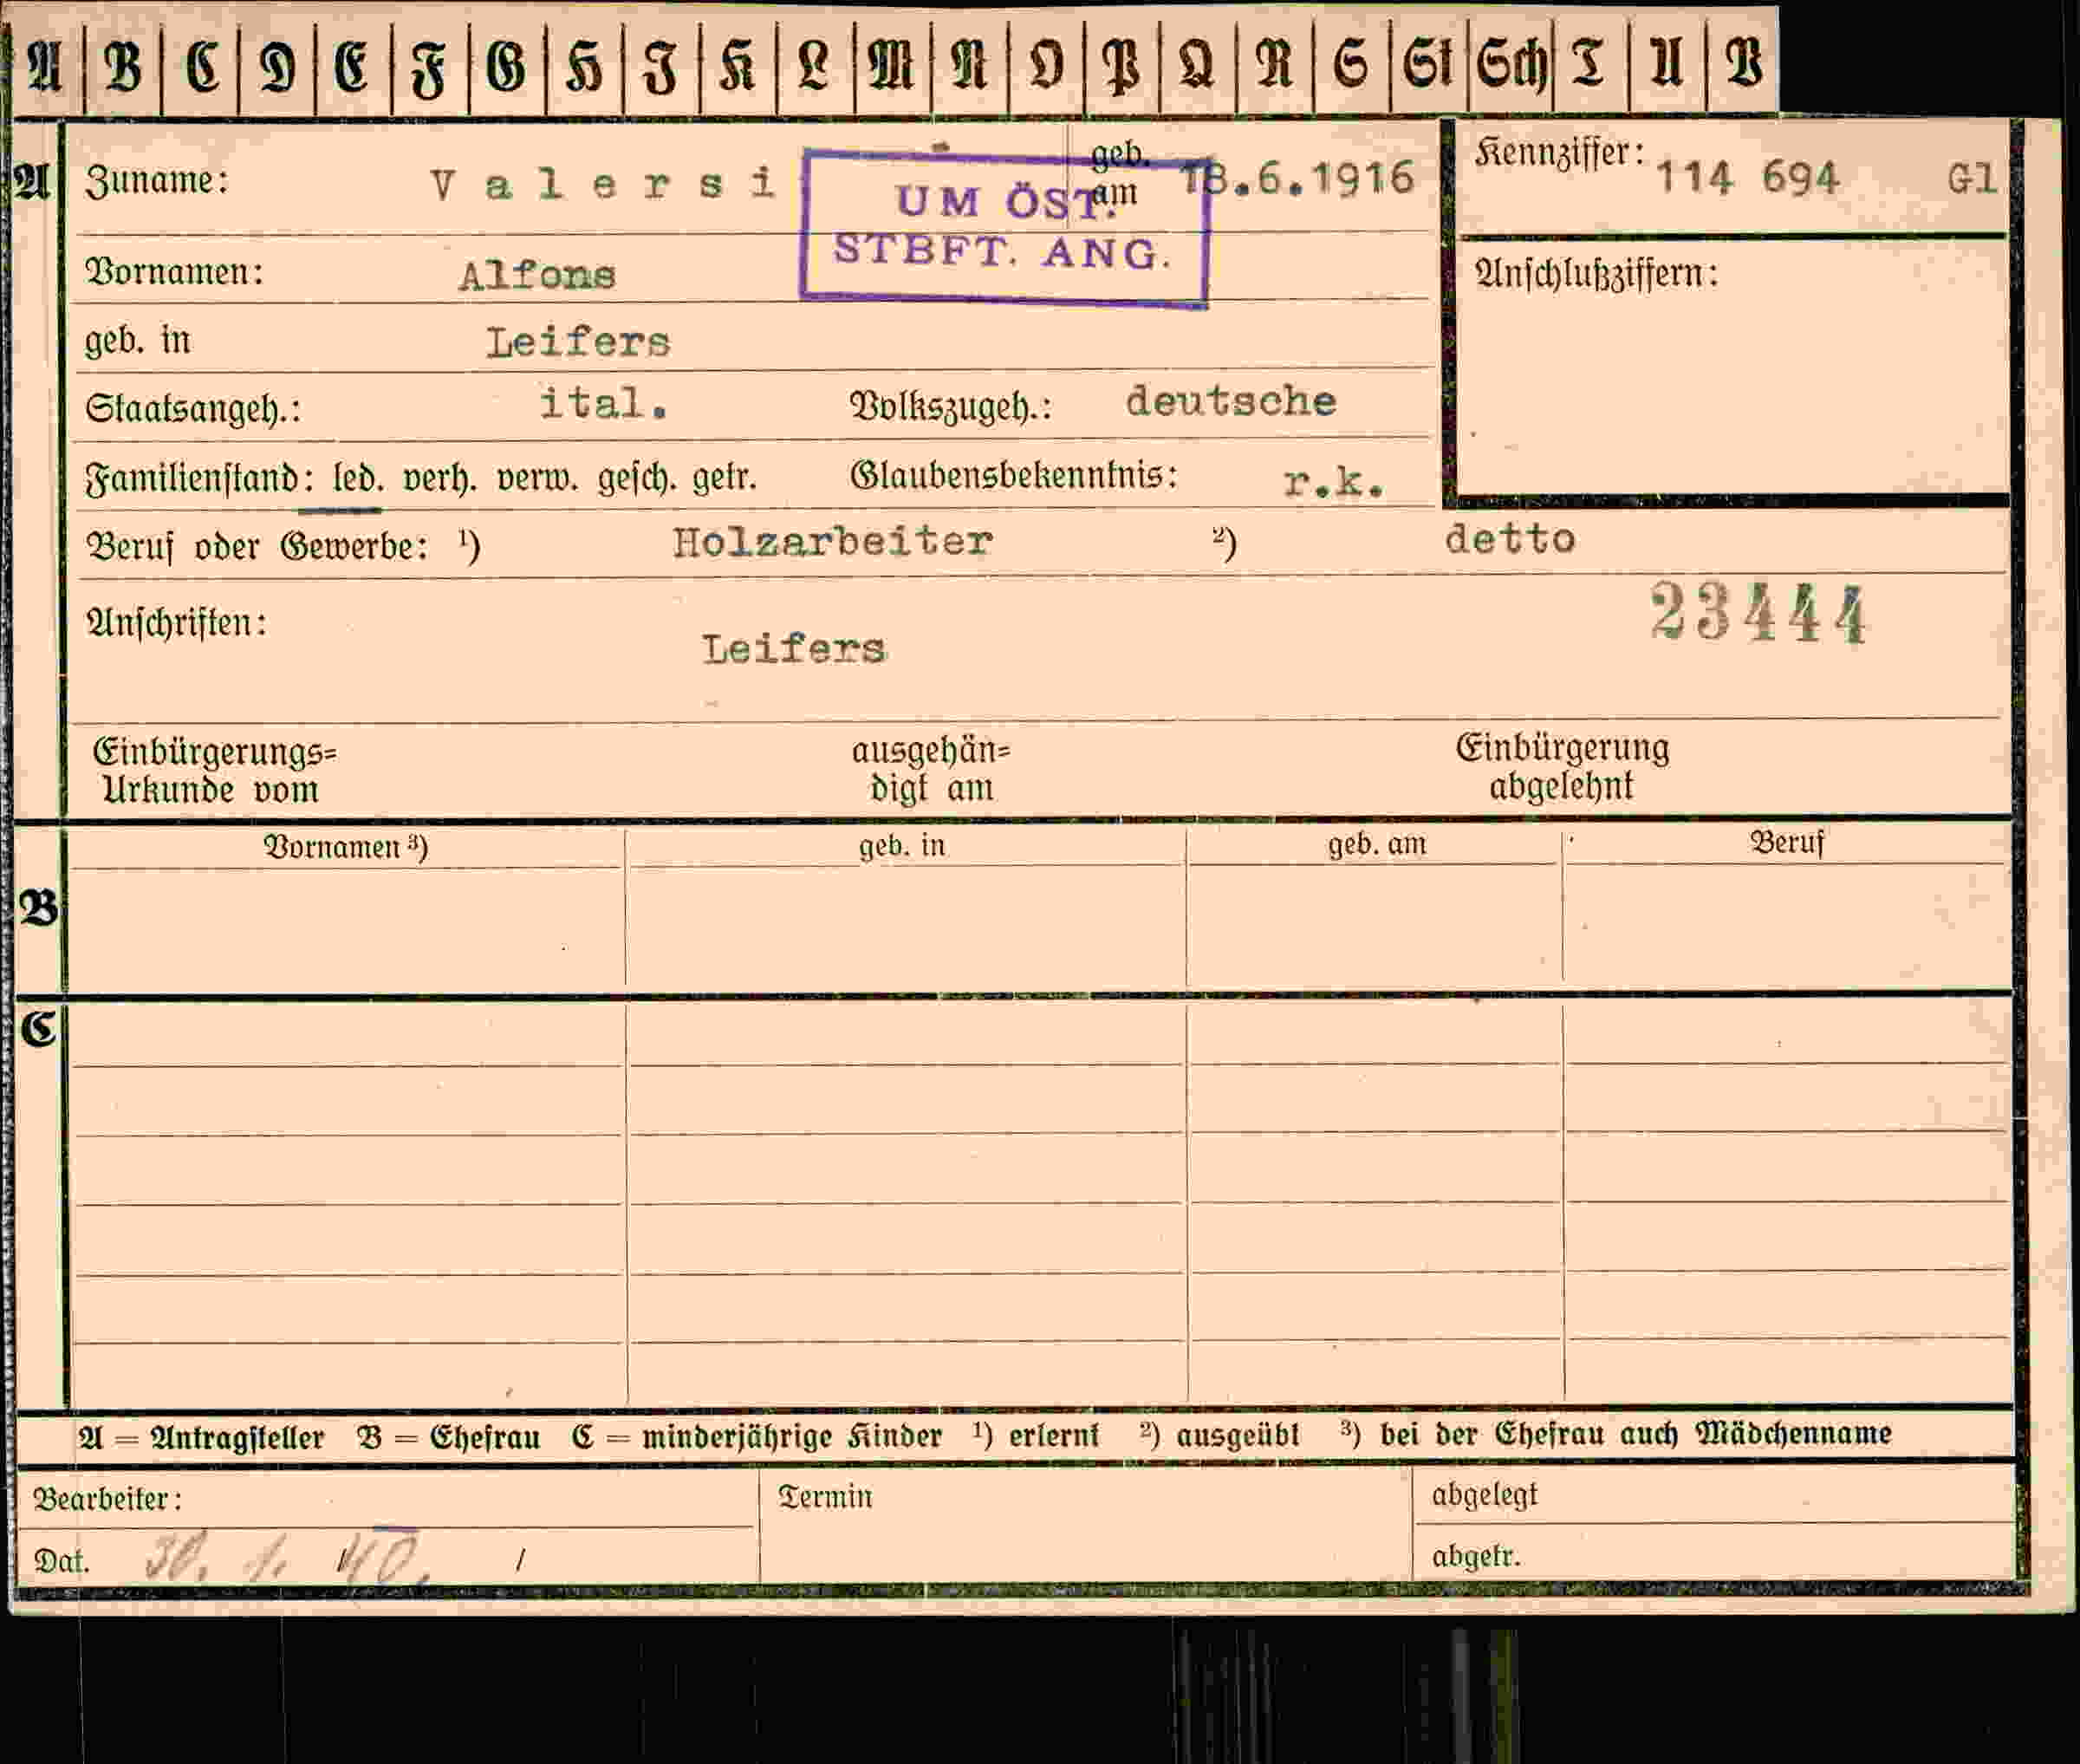
Task: Click the 'Beruf oder Gewerbe:' field label
Action: [257, 547]
